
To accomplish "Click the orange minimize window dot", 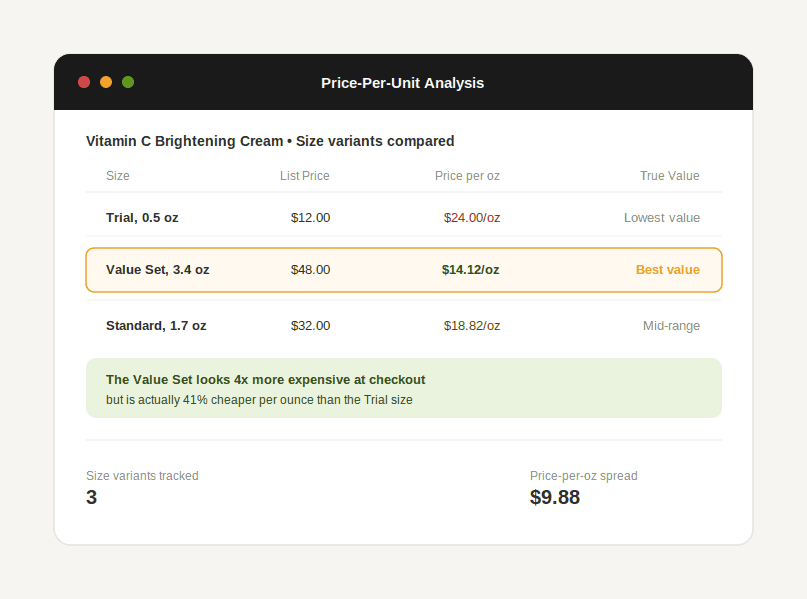I will pos(106,82).
